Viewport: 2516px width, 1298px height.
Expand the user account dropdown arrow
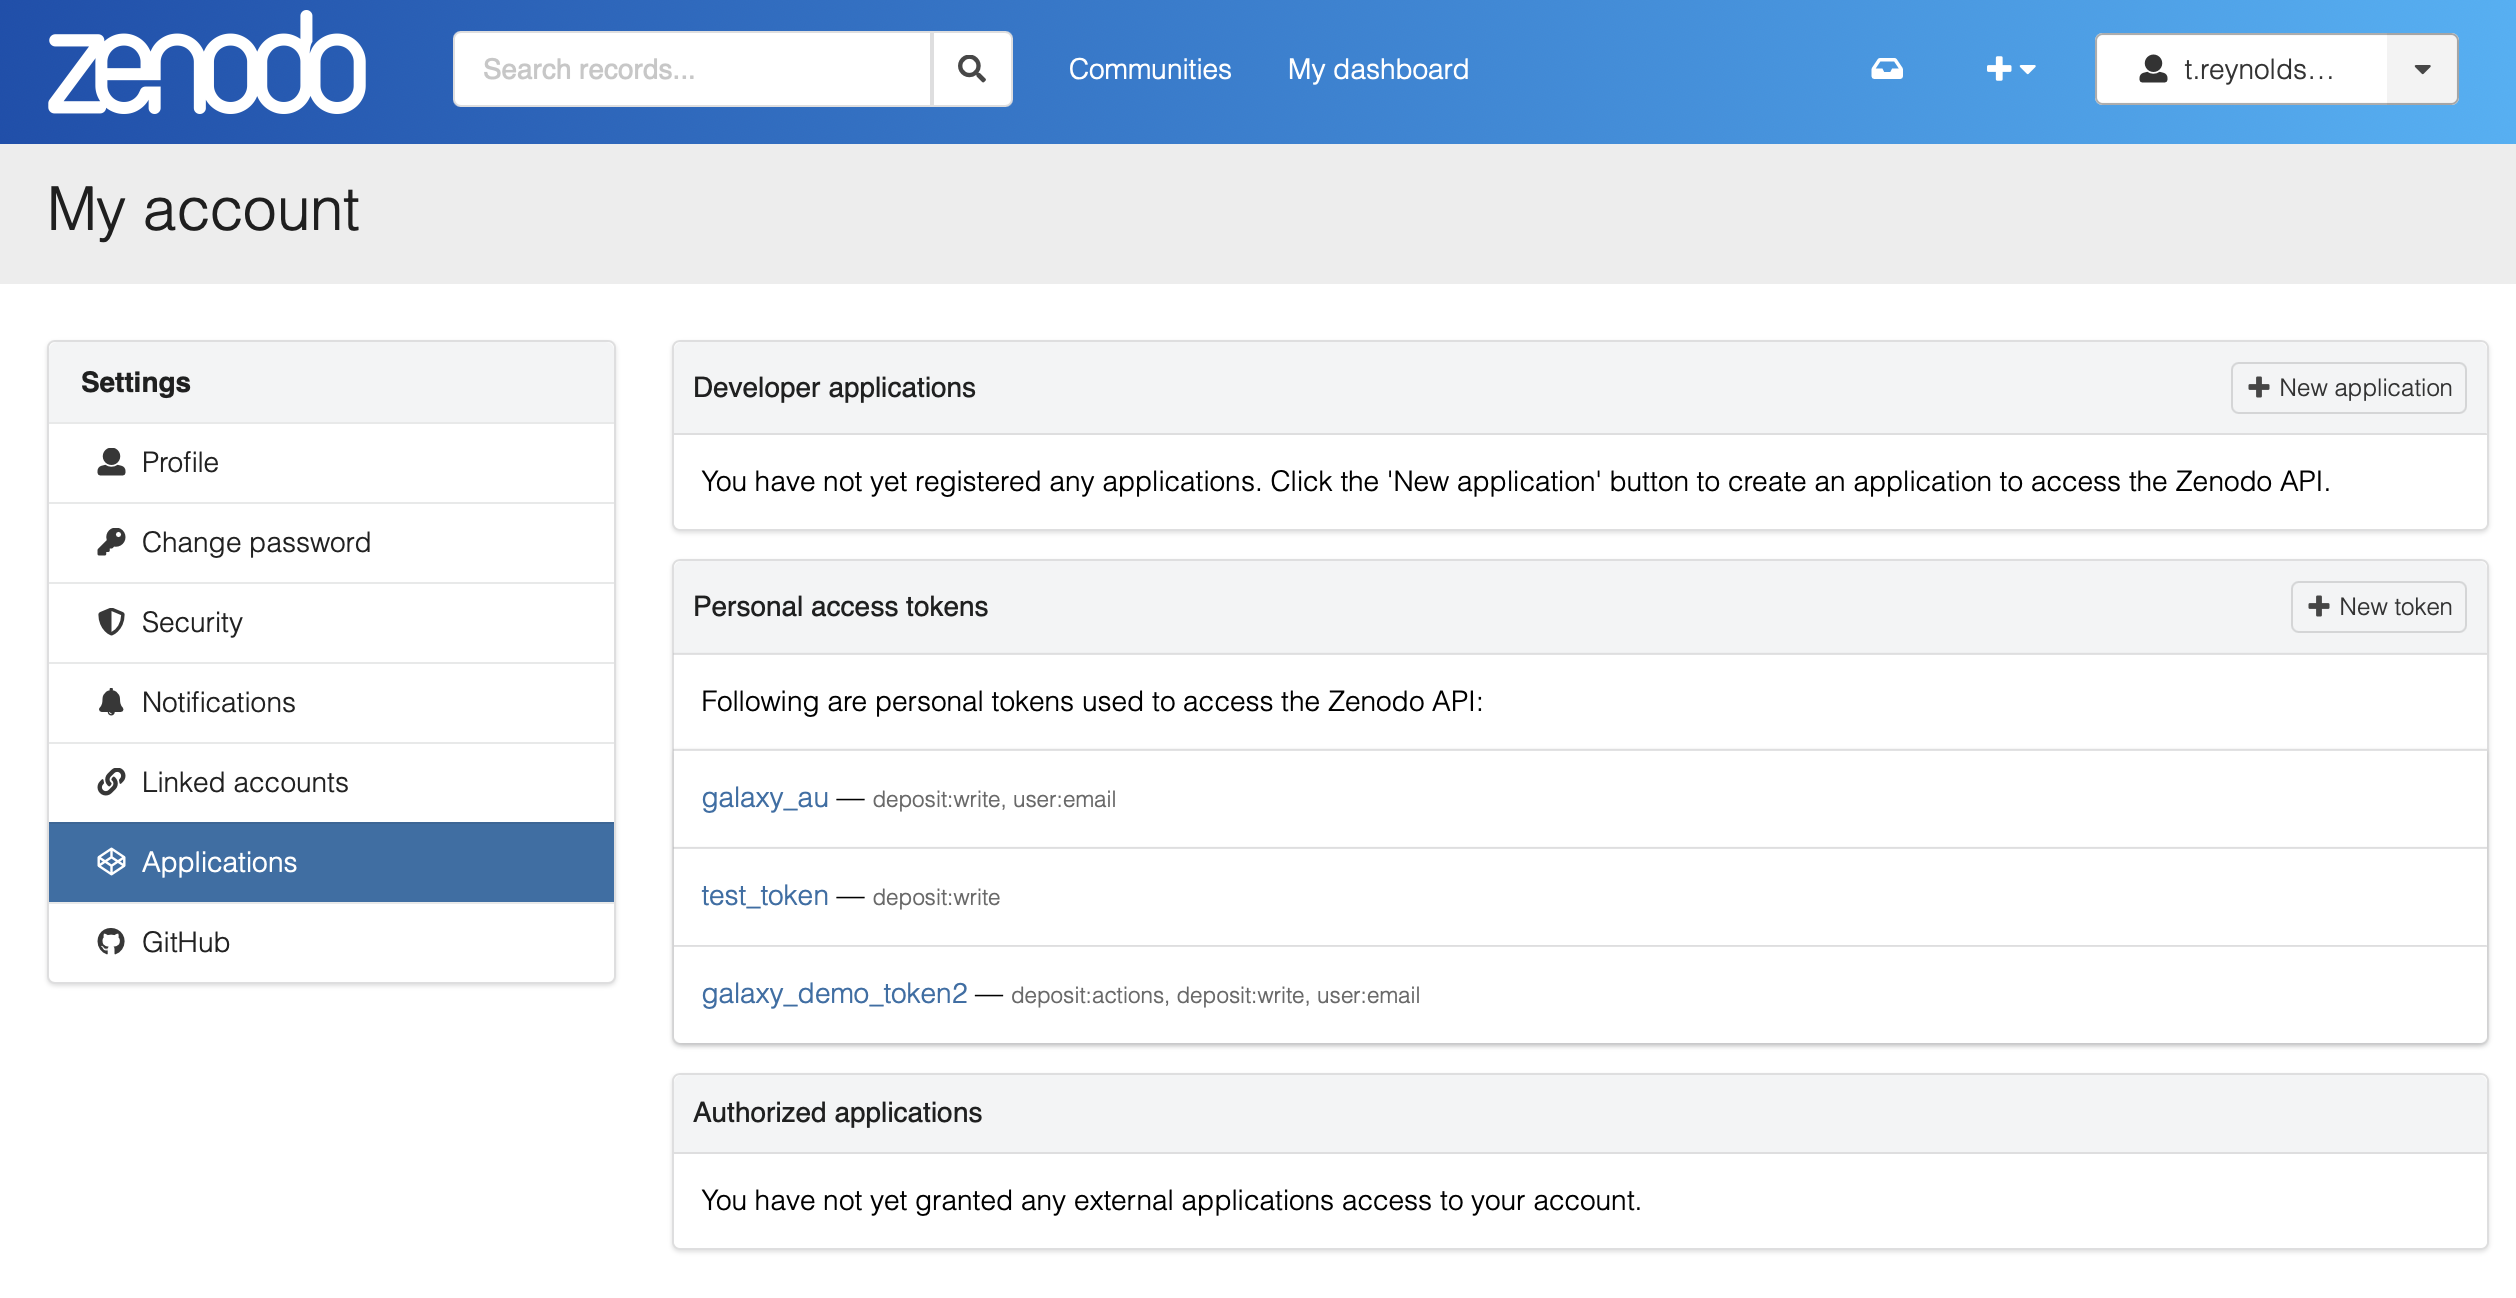(2421, 69)
